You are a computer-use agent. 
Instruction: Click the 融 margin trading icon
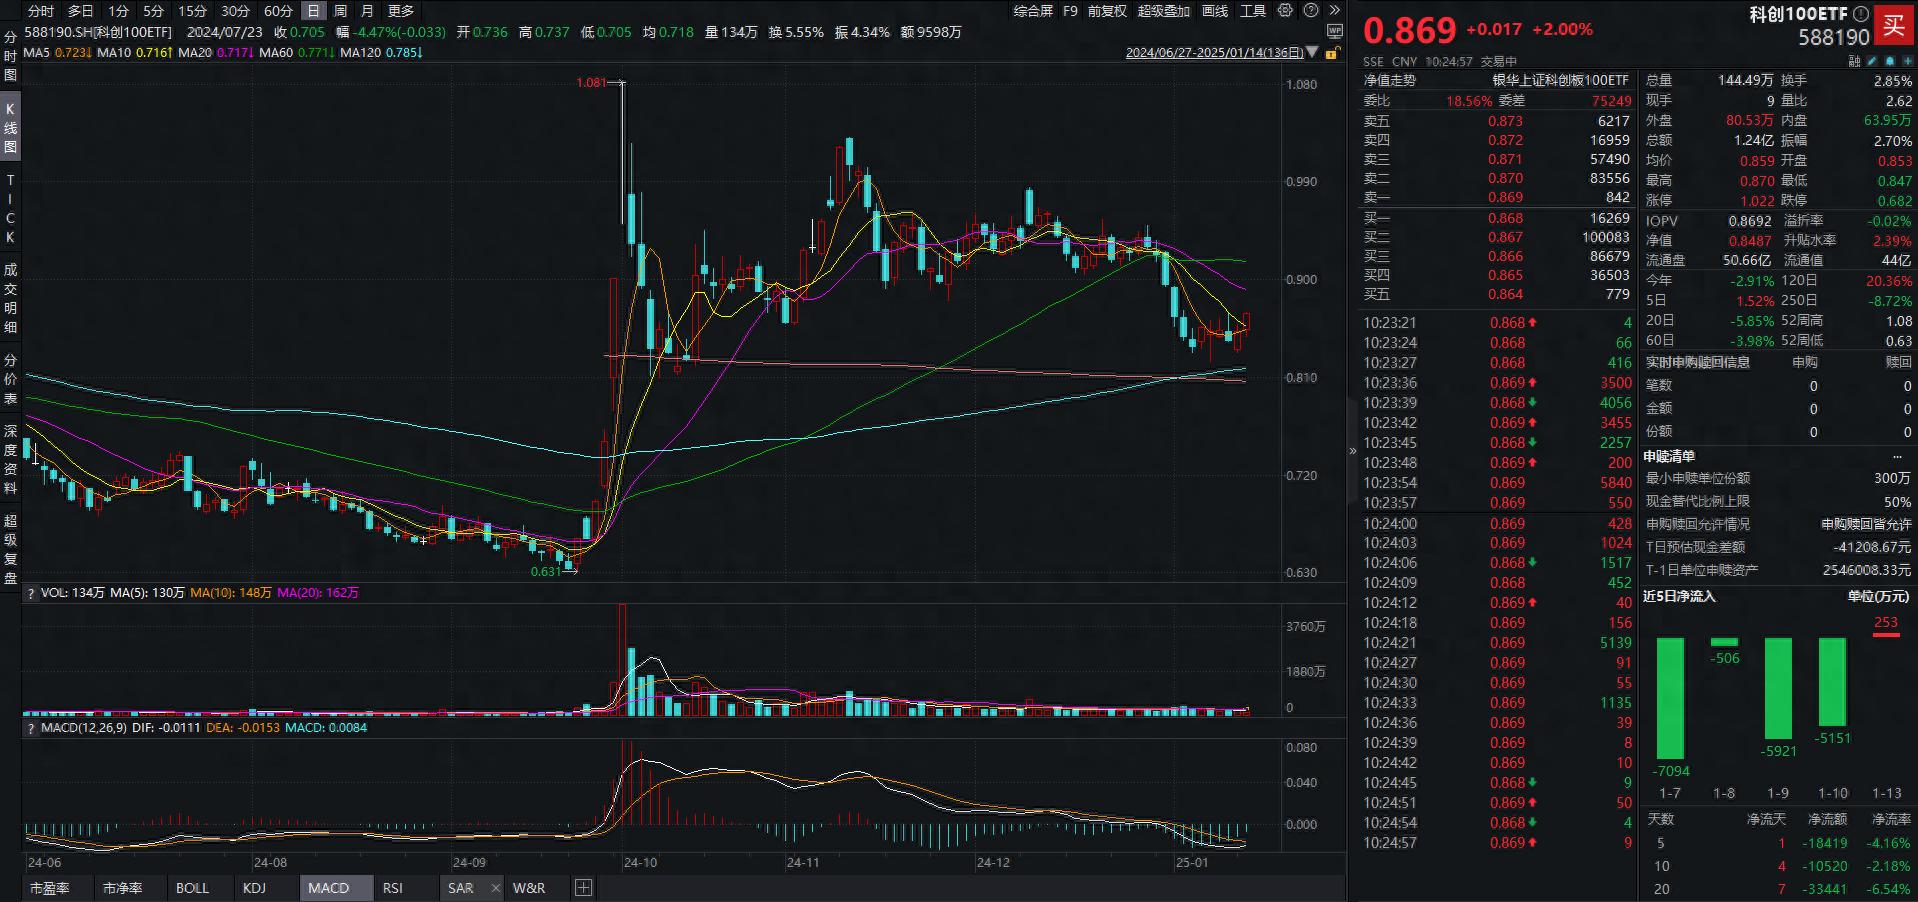[1853, 61]
